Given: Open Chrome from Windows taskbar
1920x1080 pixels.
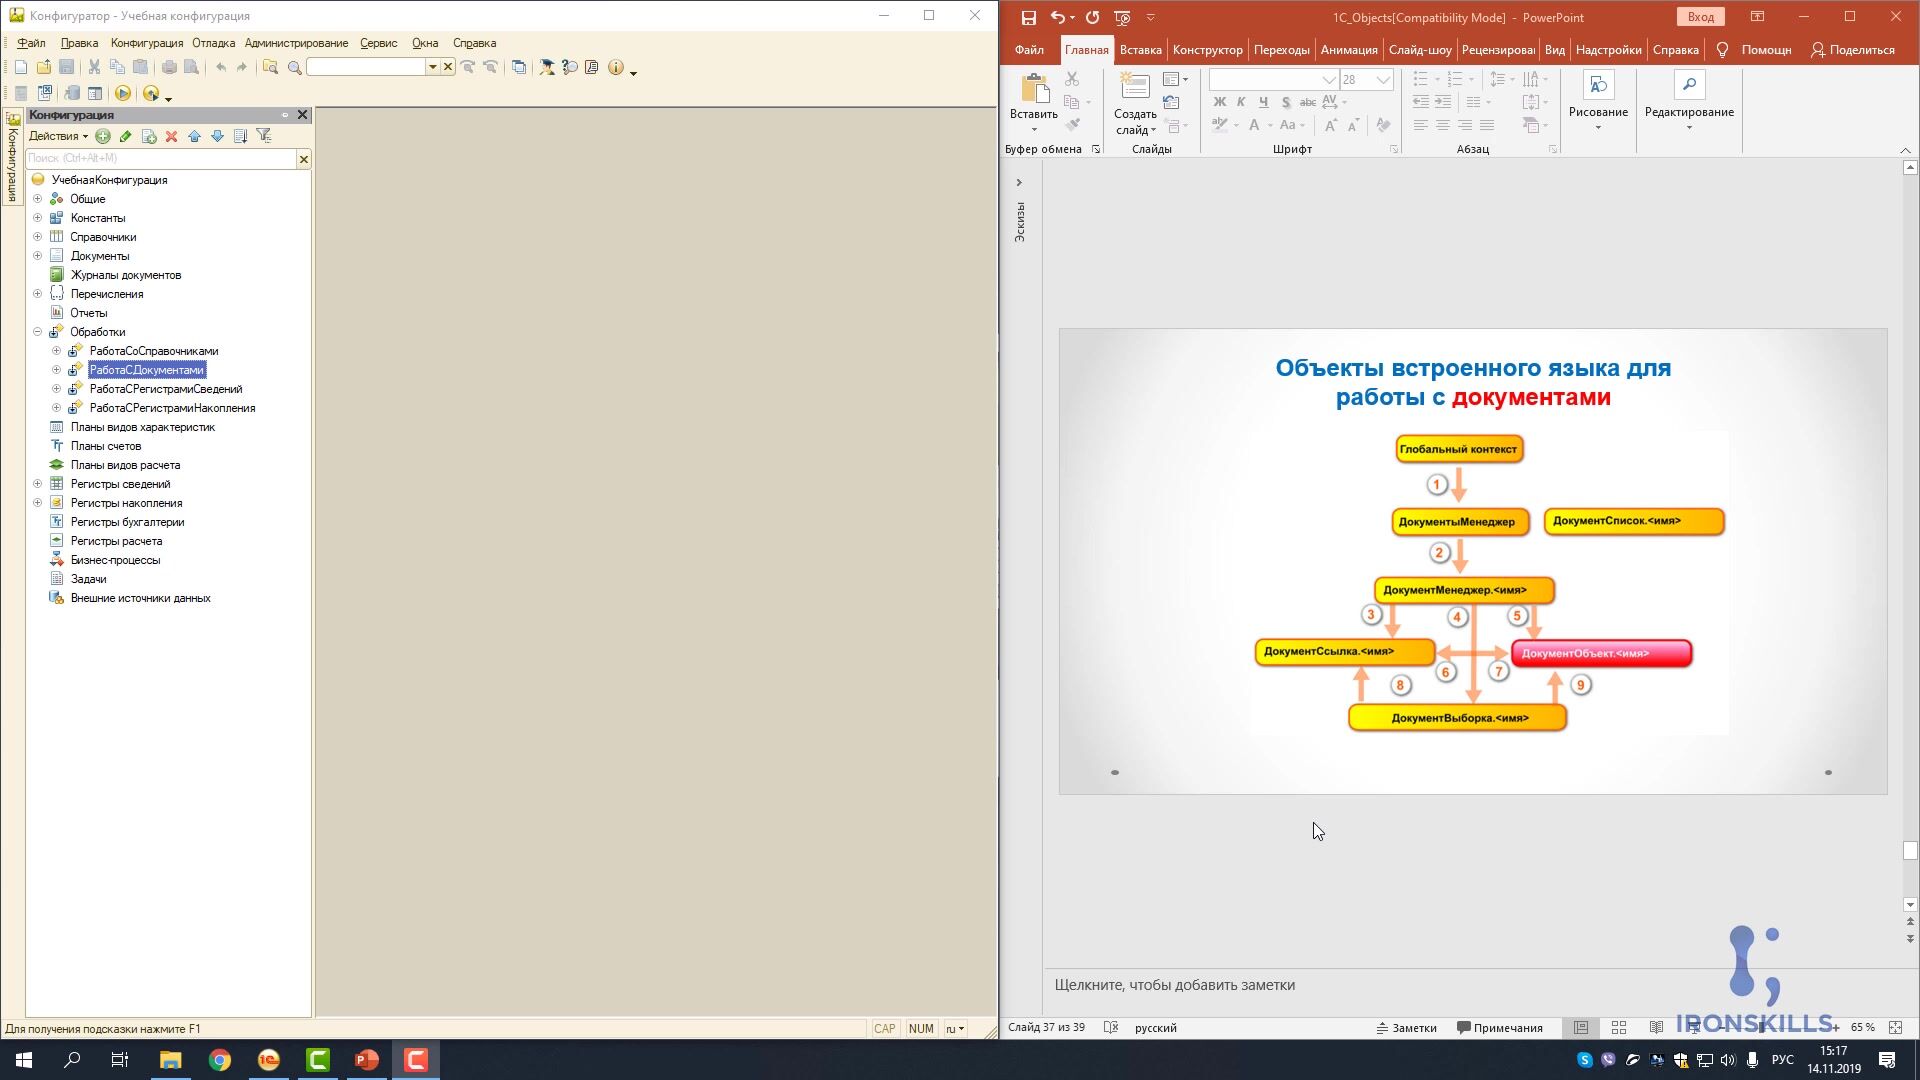Looking at the screenshot, I should [220, 1060].
